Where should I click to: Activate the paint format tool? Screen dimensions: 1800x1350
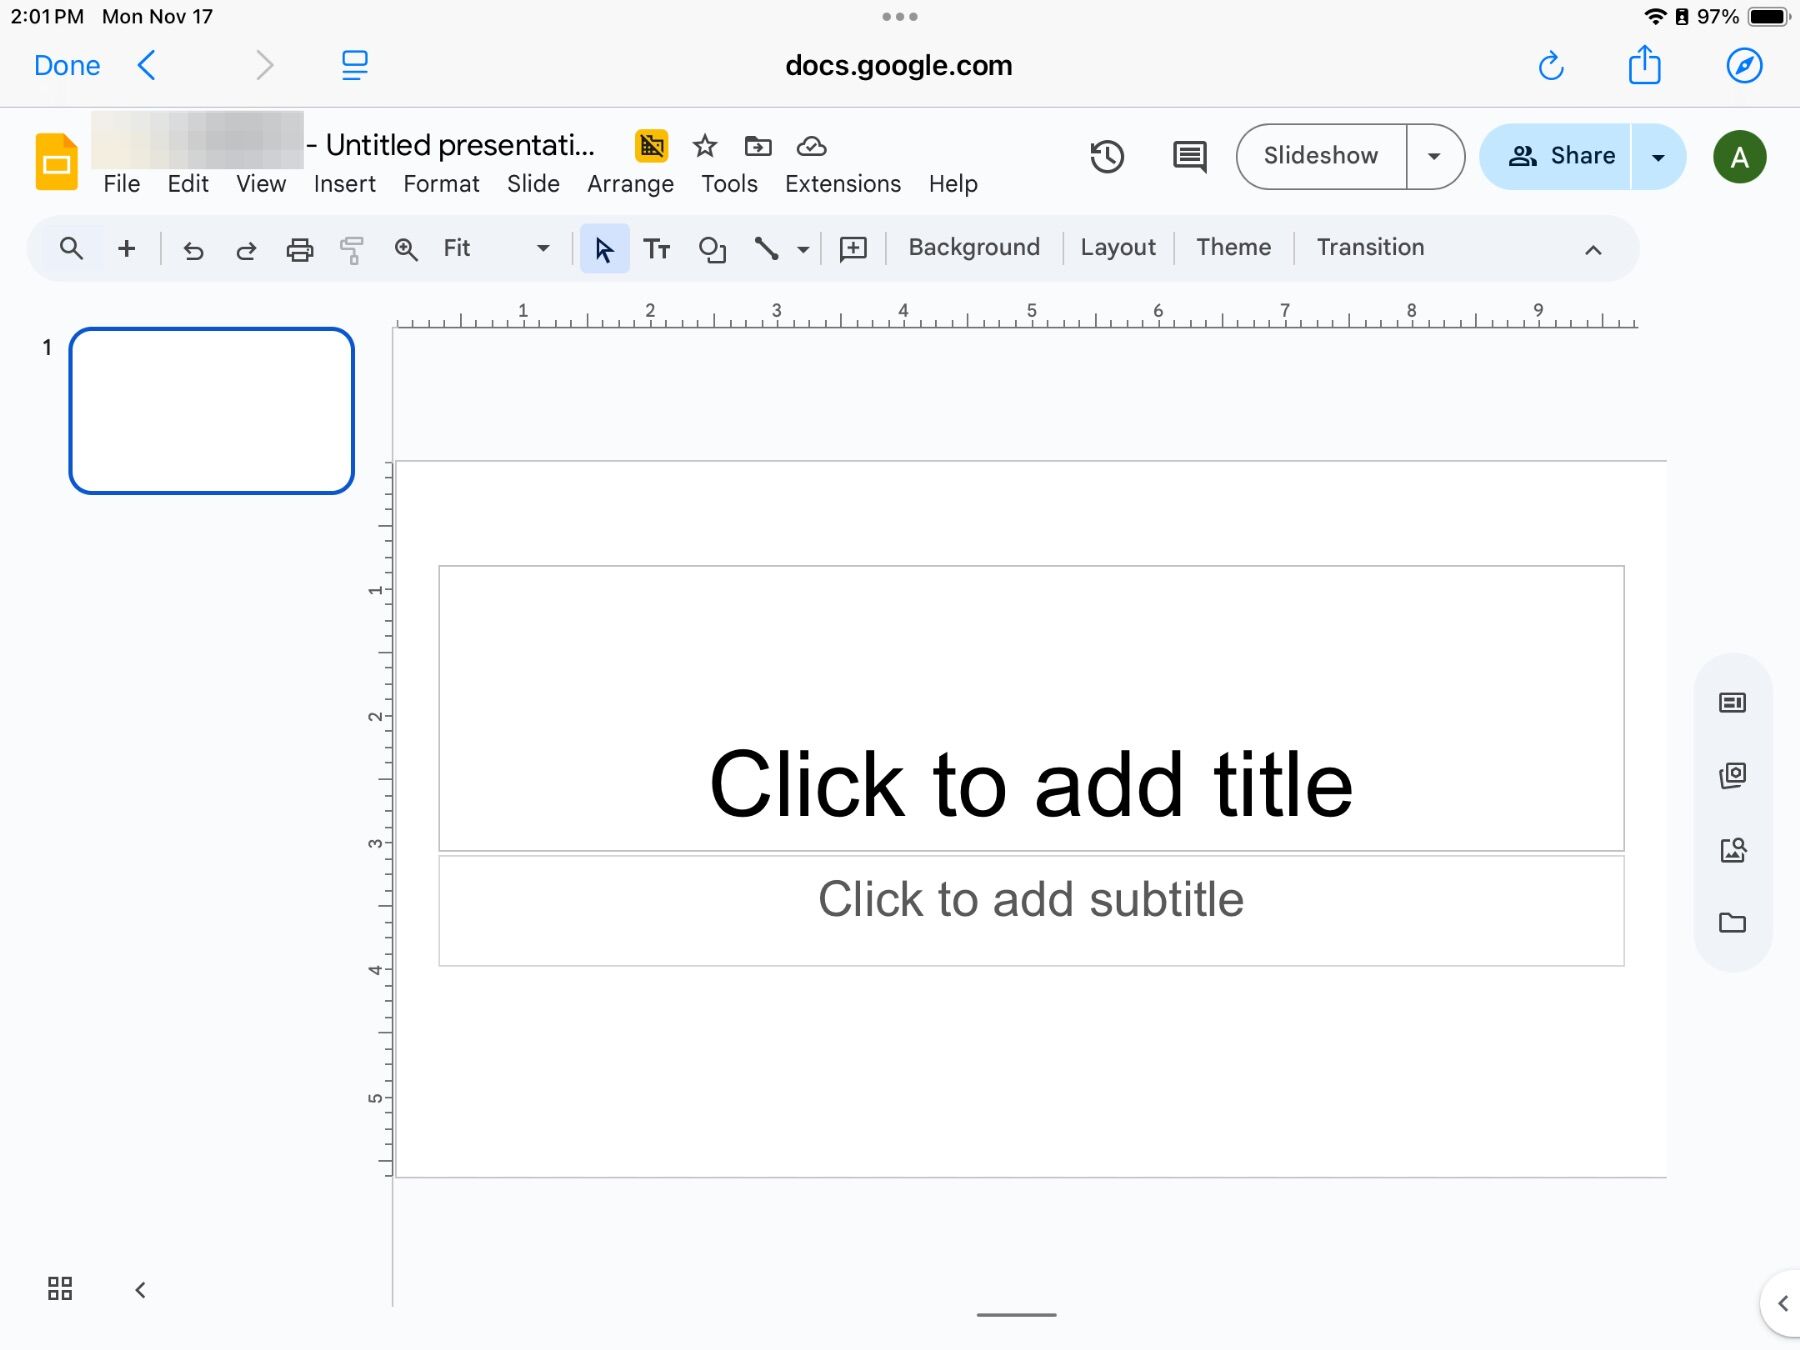pos(352,249)
